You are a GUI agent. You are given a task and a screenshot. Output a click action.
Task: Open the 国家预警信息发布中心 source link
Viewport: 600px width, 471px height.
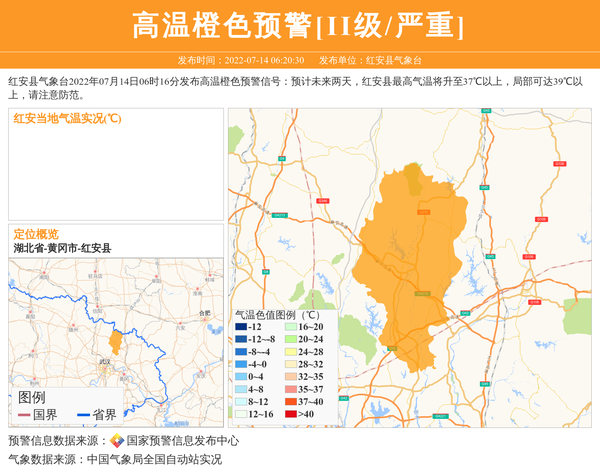point(182,441)
